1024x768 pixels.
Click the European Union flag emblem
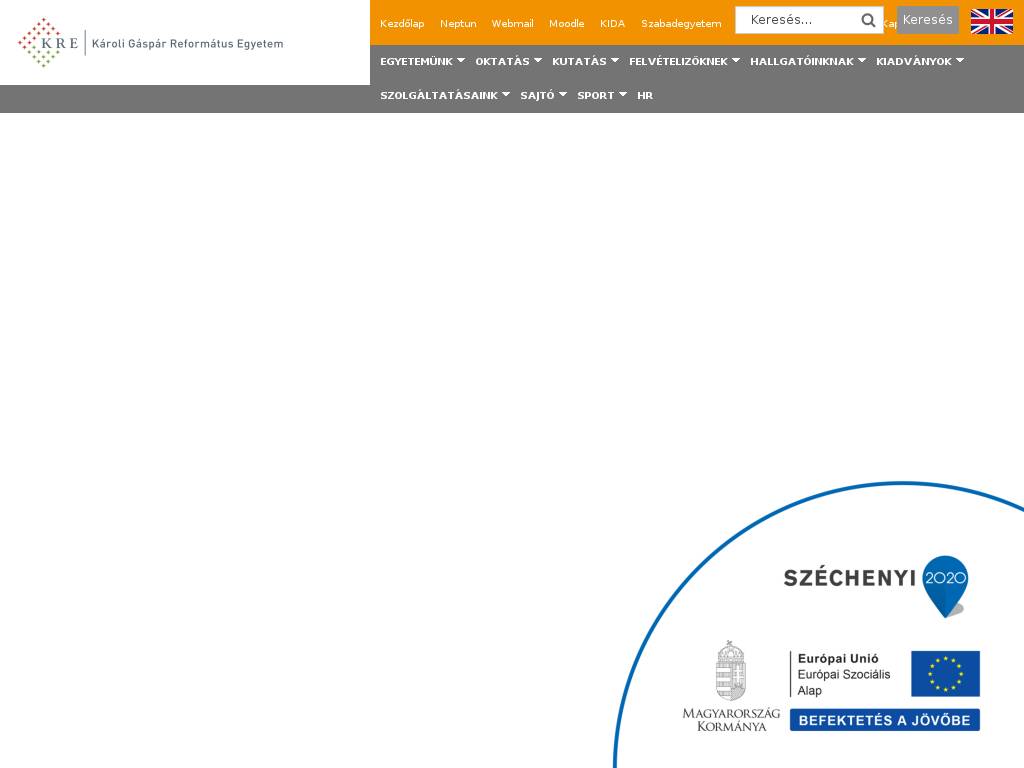[945, 673]
